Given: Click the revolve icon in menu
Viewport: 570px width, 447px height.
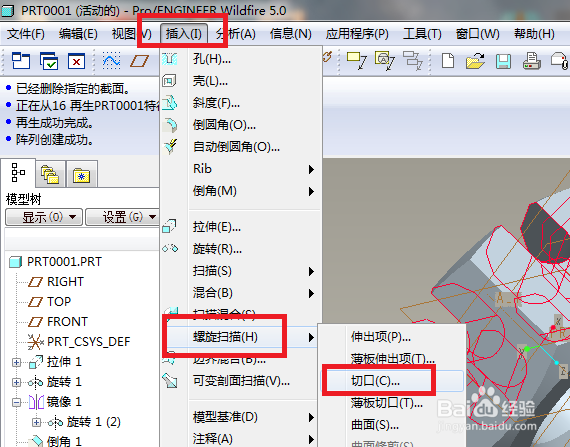Looking at the screenshot, I should pyautogui.click(x=170, y=249).
